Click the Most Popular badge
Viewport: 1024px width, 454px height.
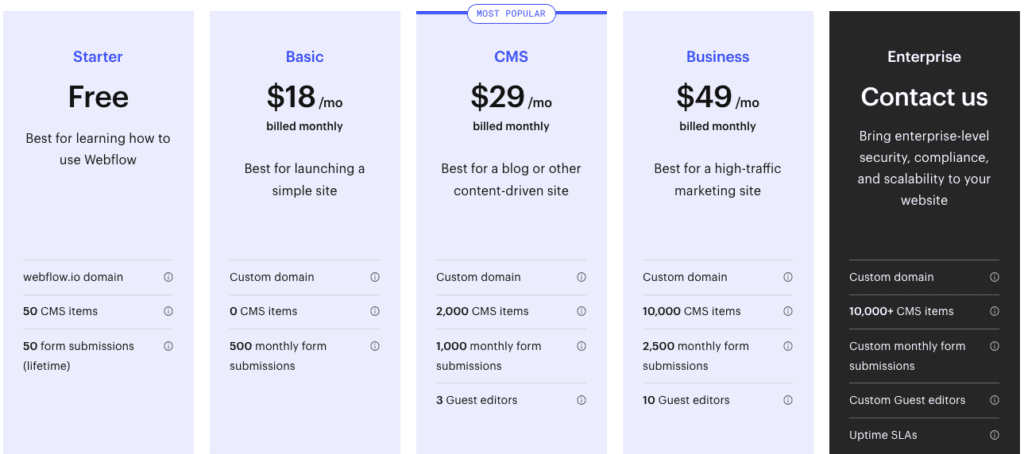click(511, 14)
